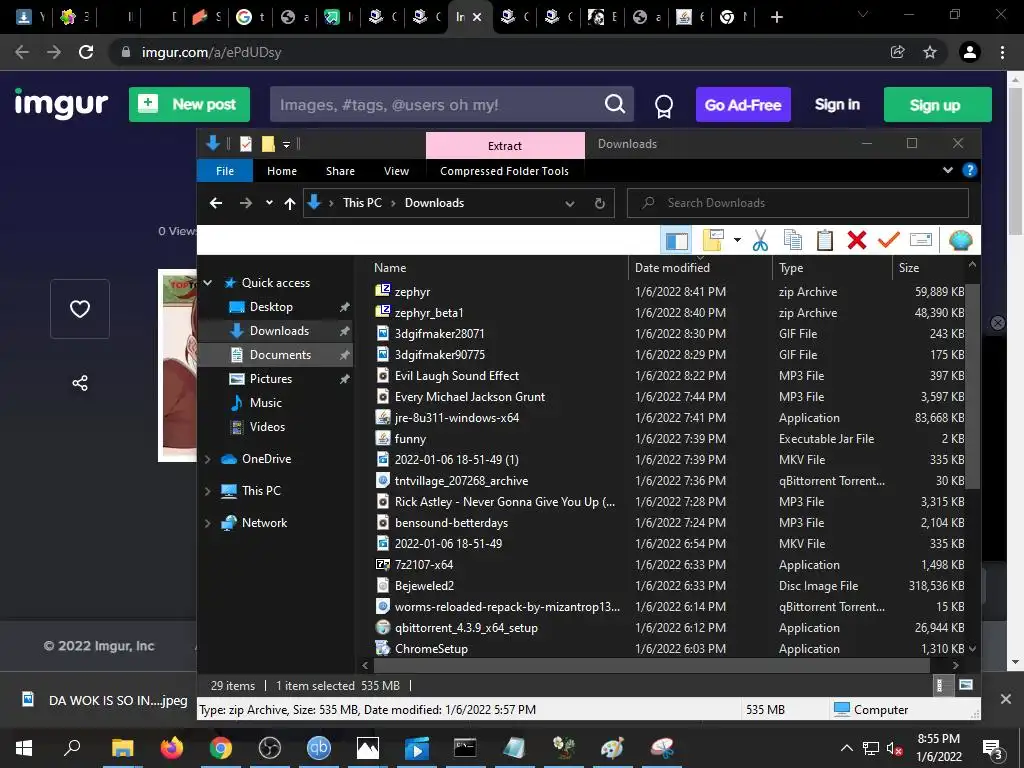This screenshot has height=768, width=1024.
Task: Click the Cut scissors icon
Action: (760, 240)
